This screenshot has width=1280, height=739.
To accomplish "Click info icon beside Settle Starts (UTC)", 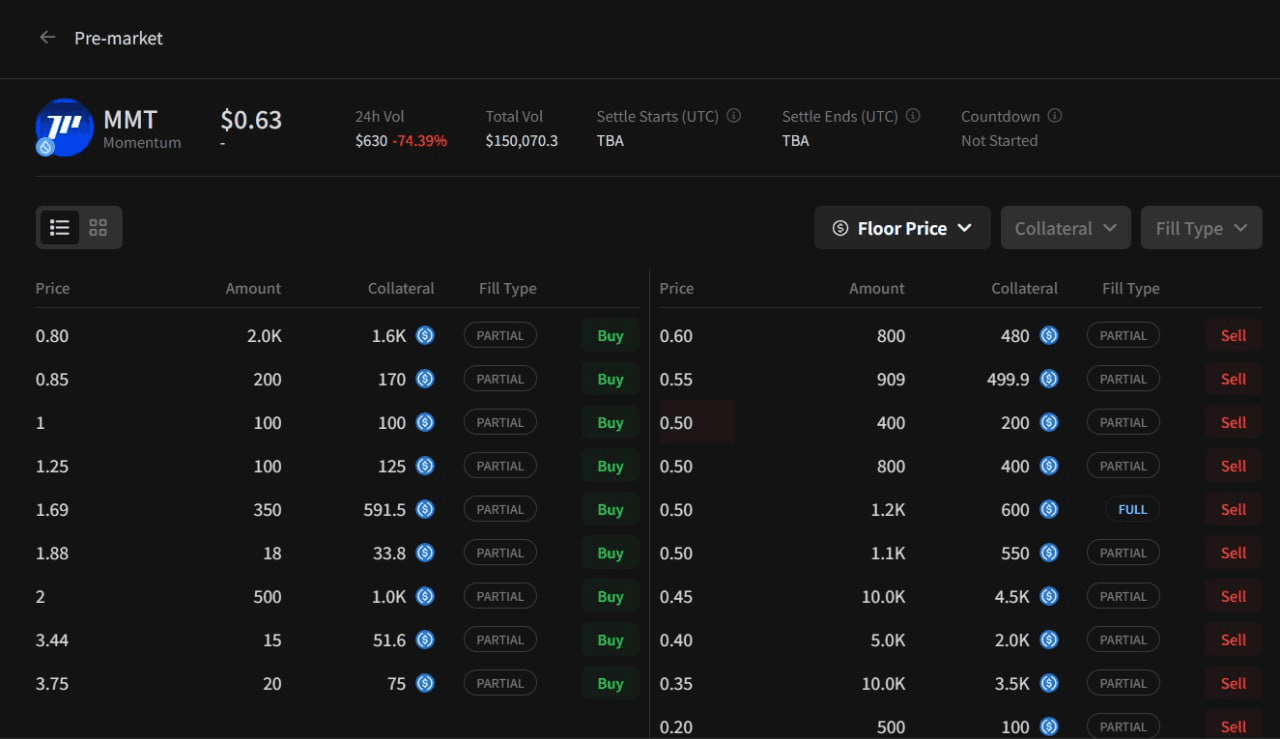I will (734, 116).
